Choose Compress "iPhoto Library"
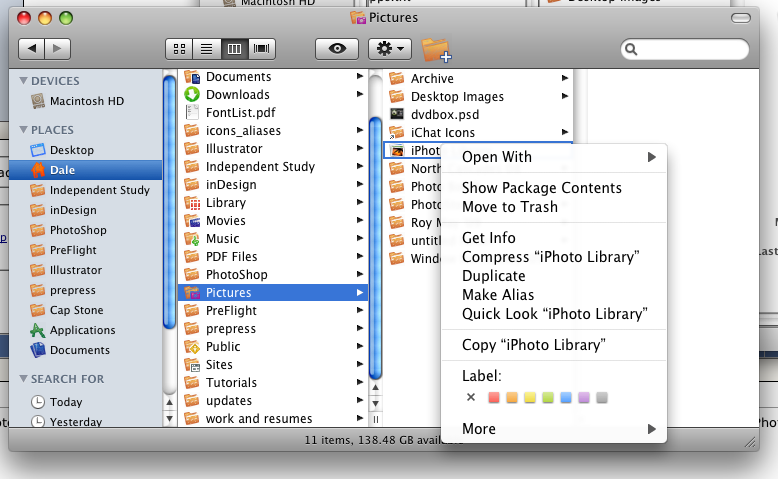 tap(554, 257)
